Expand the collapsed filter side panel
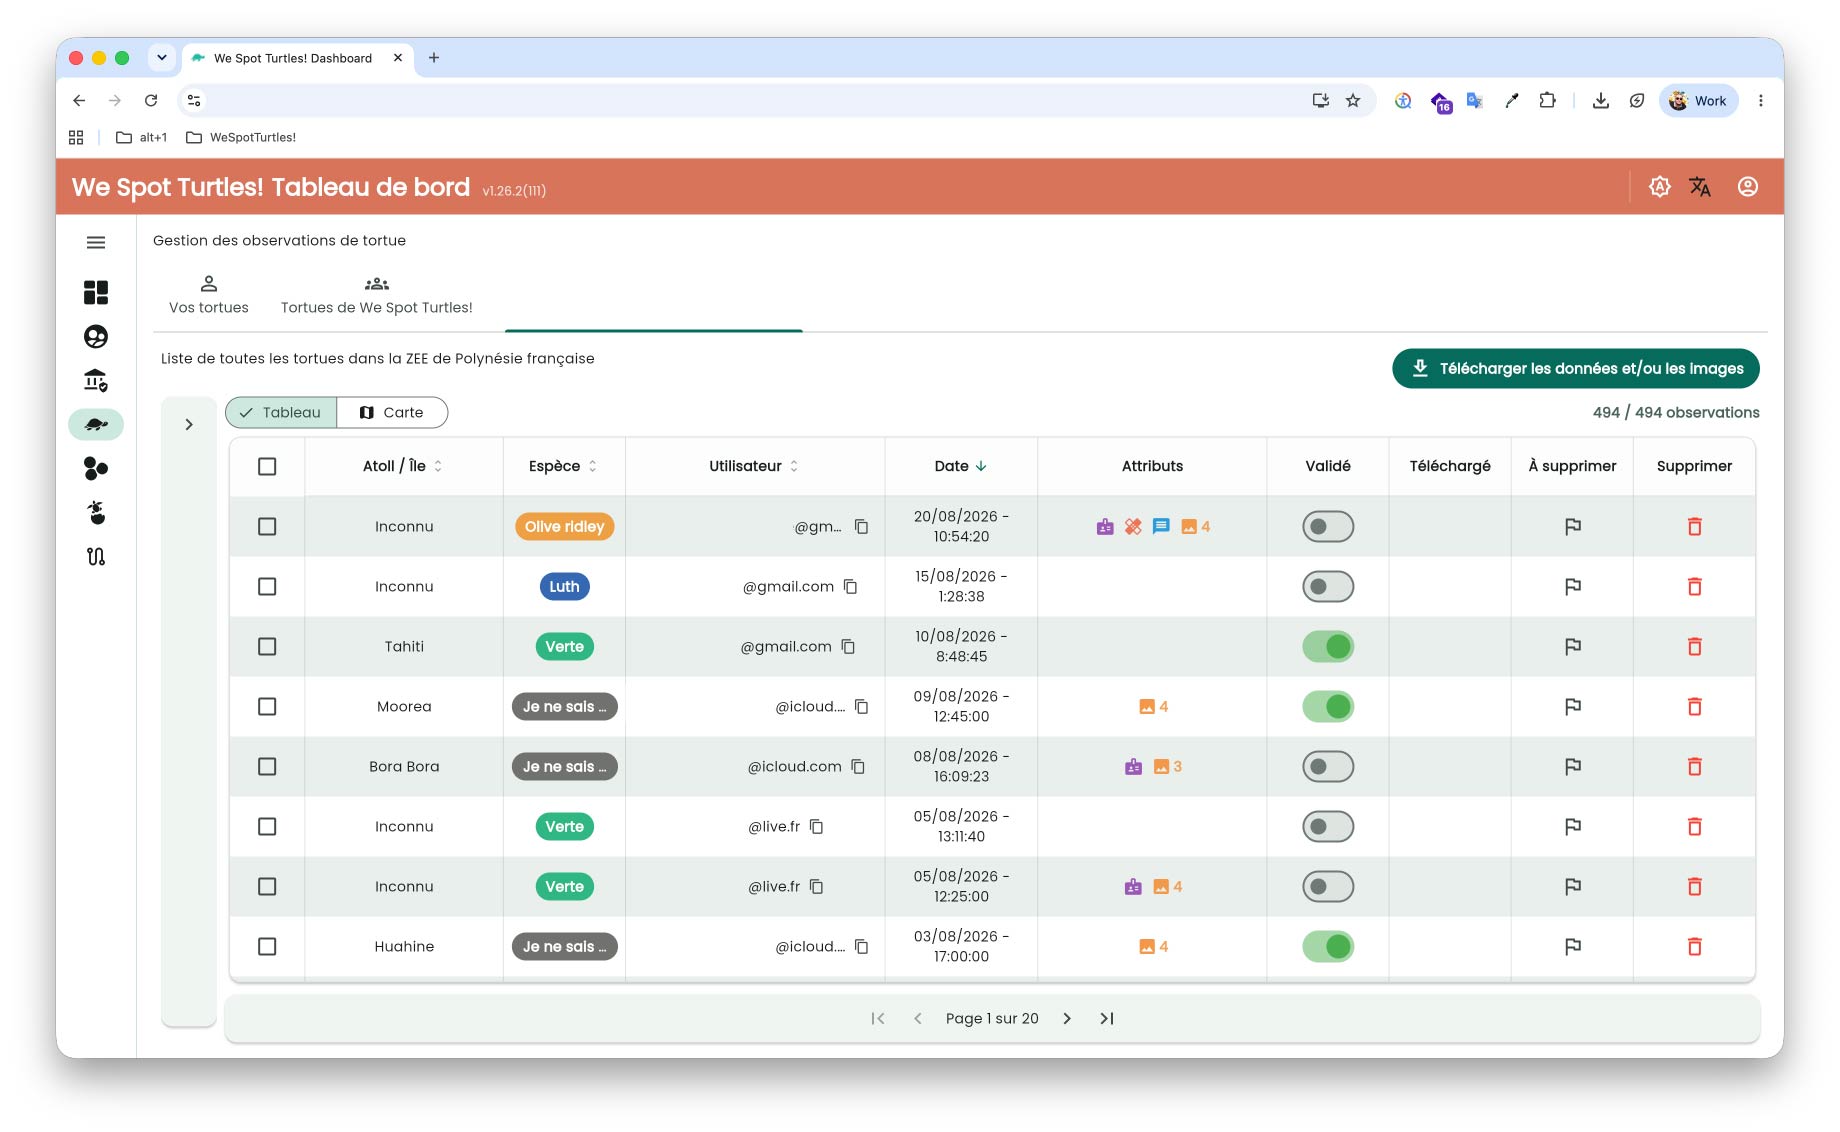This screenshot has width=1840, height=1132. (189, 425)
